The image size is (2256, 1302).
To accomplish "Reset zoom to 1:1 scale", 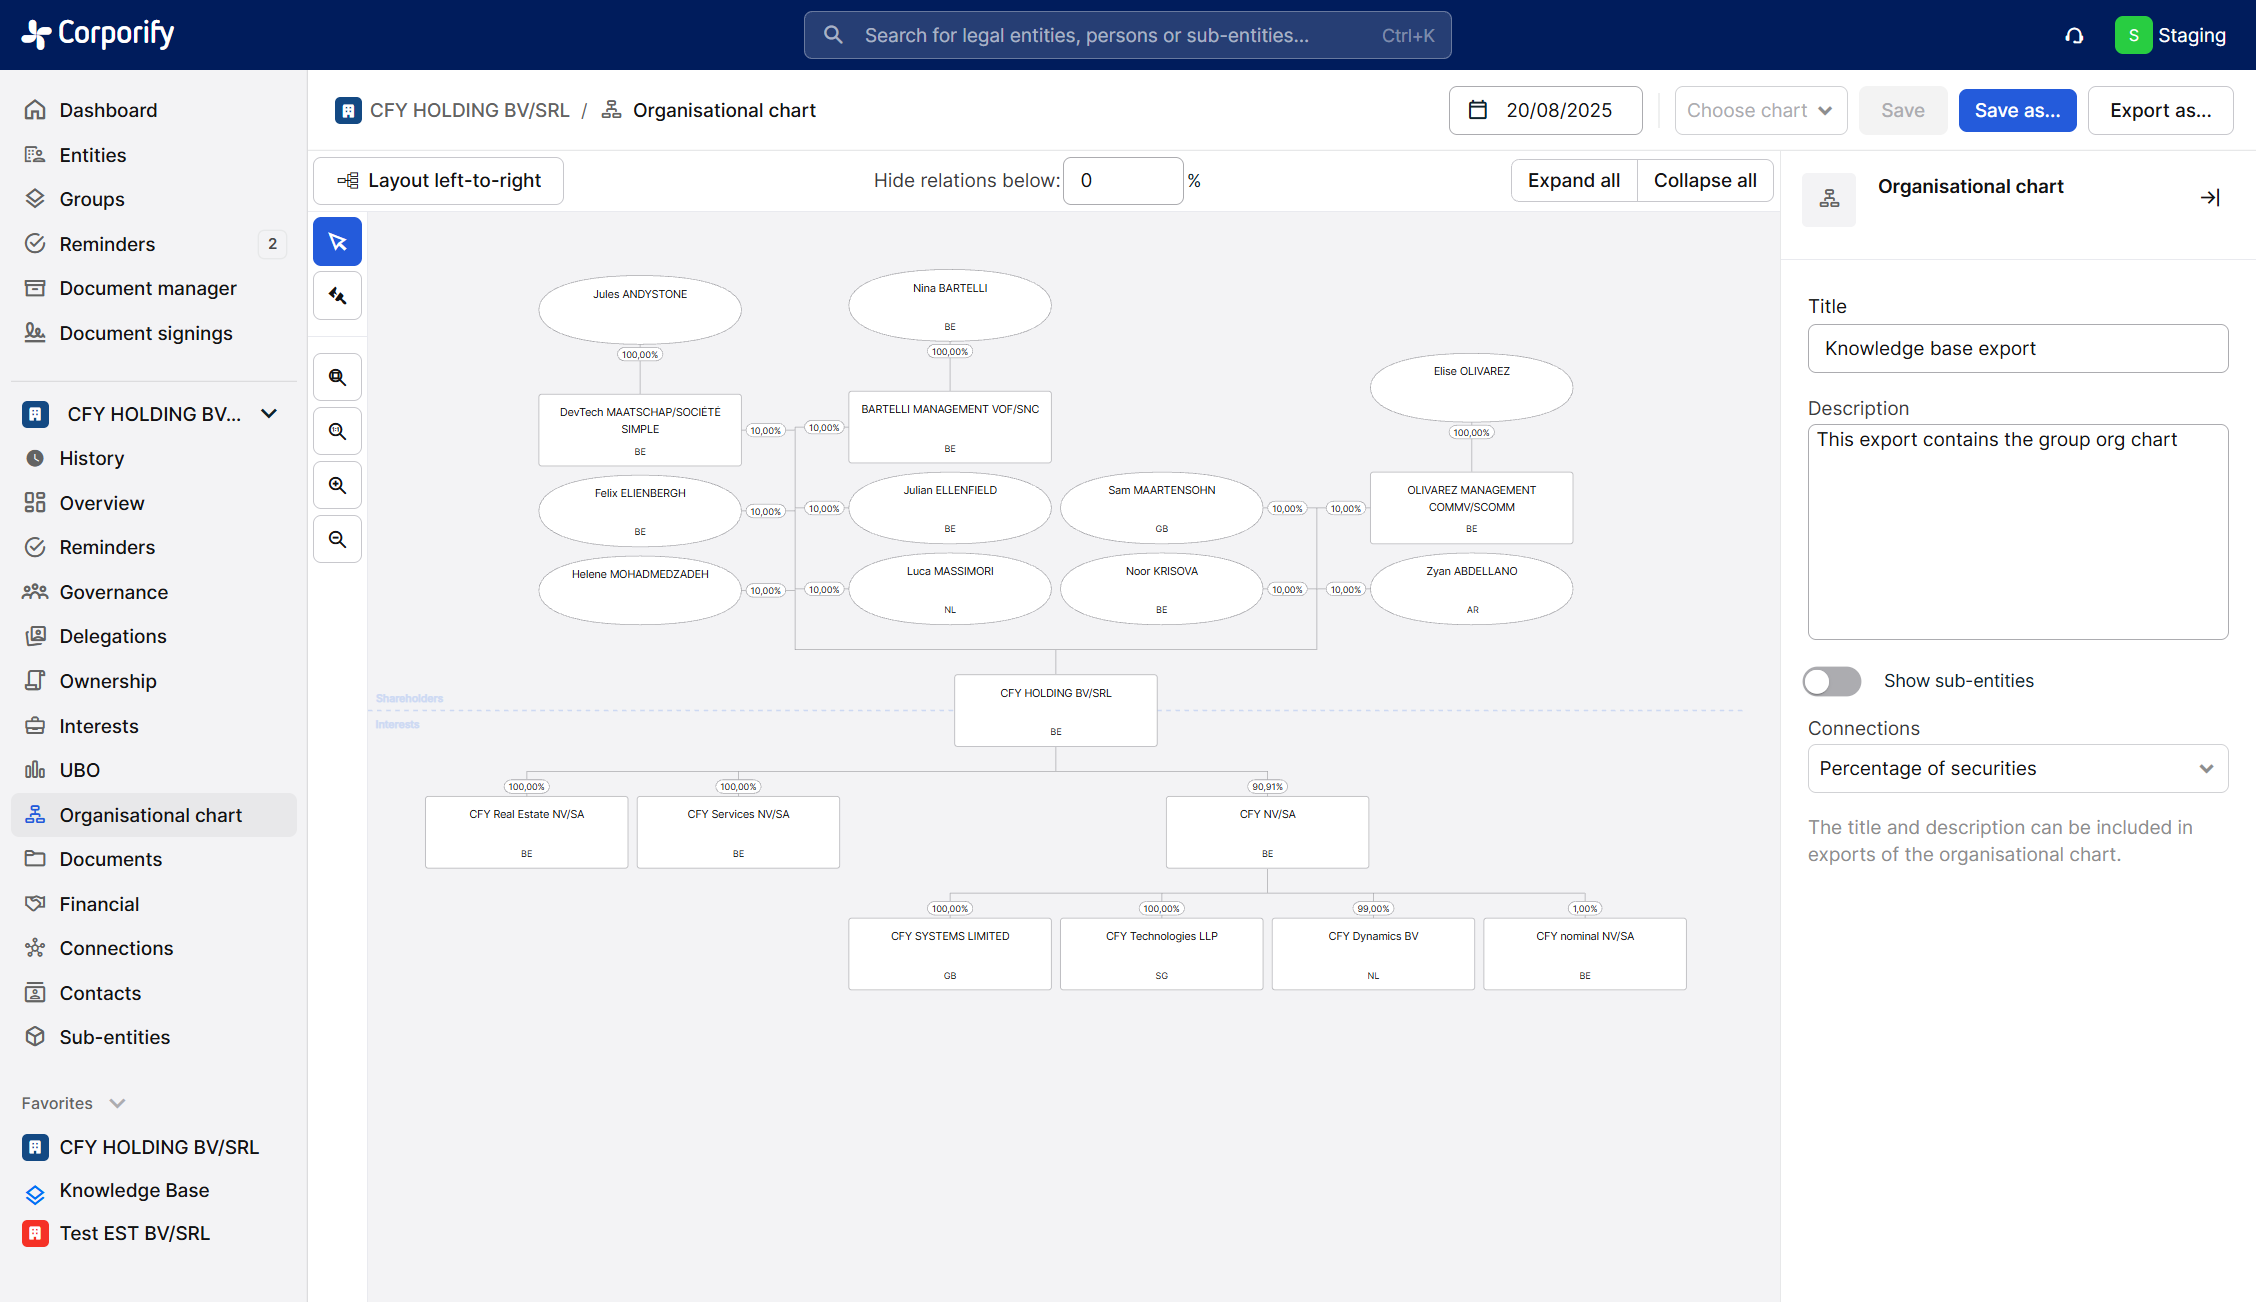I will [x=337, y=432].
